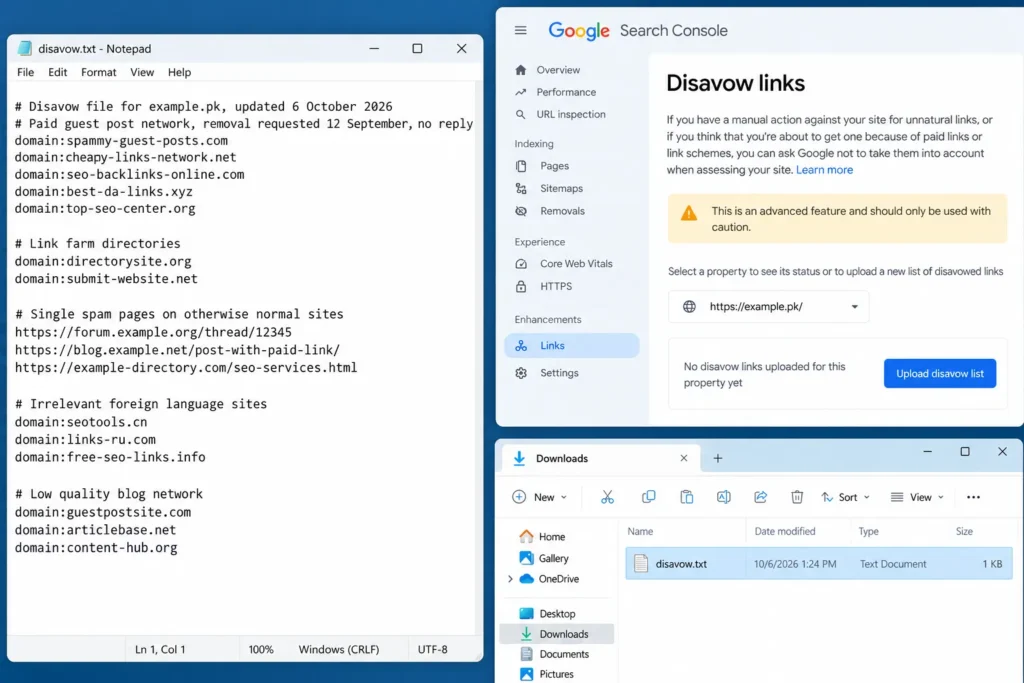Click 100% zoom in Notepad status bar

pos(261,650)
